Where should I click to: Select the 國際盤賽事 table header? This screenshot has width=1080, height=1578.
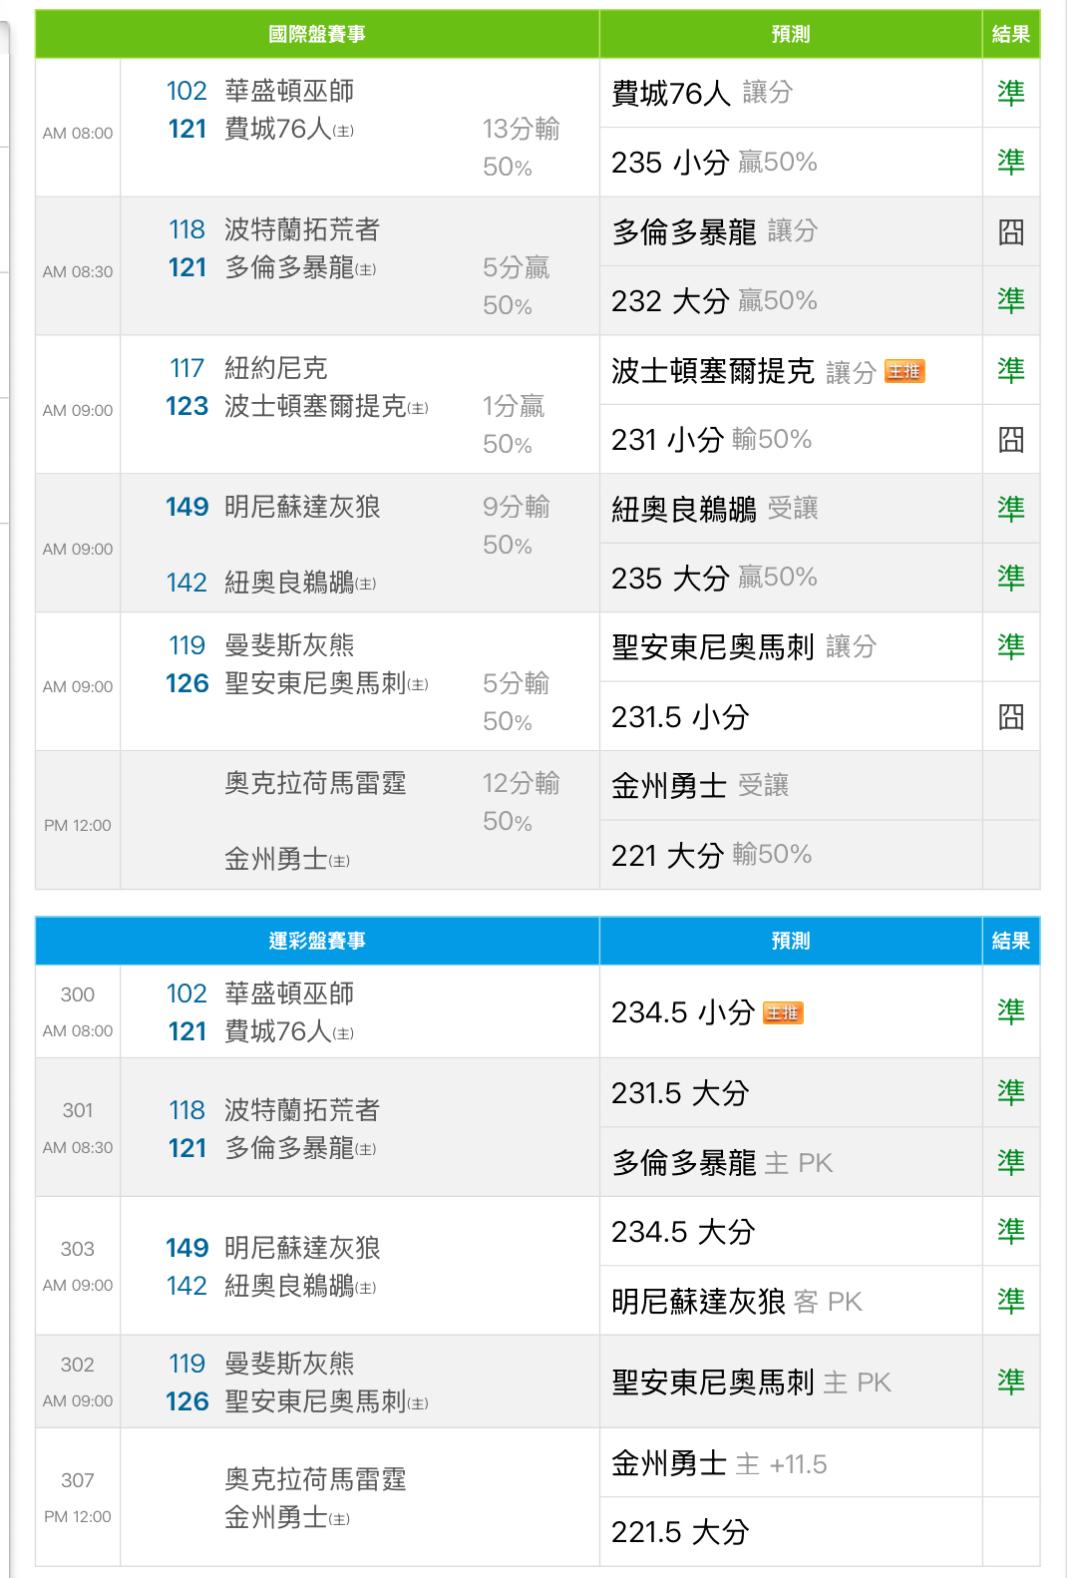(x=317, y=35)
